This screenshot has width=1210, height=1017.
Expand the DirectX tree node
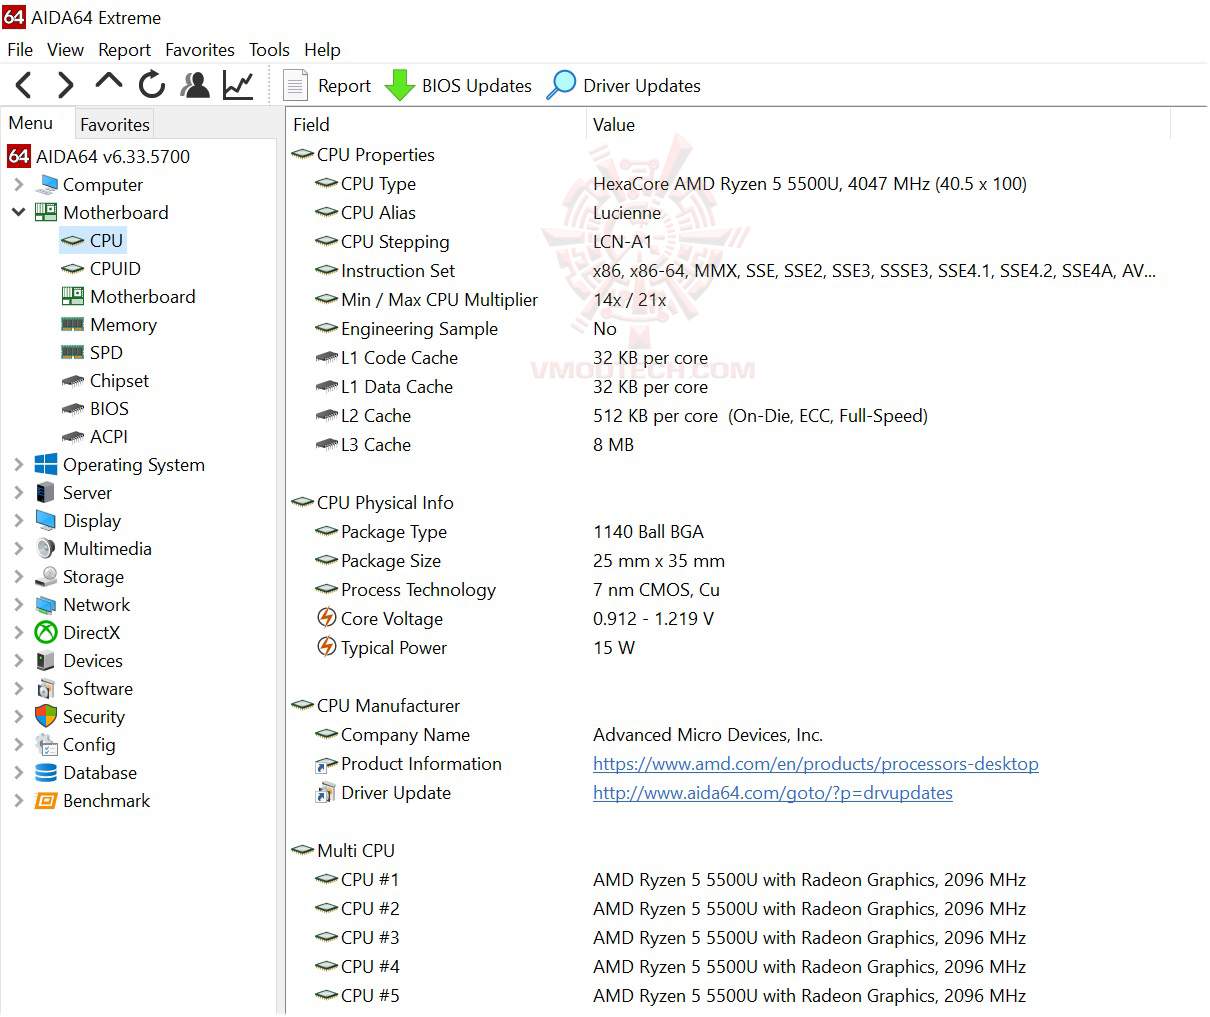[x=18, y=632]
